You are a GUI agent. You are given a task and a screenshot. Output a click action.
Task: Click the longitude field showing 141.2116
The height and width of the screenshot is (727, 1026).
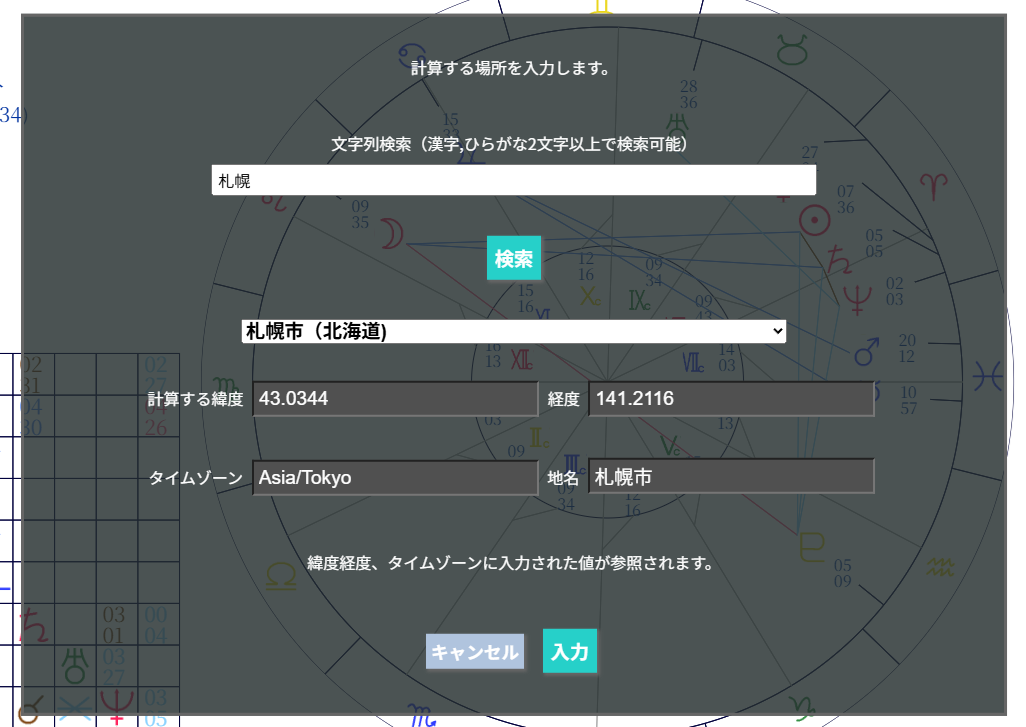[731, 397]
